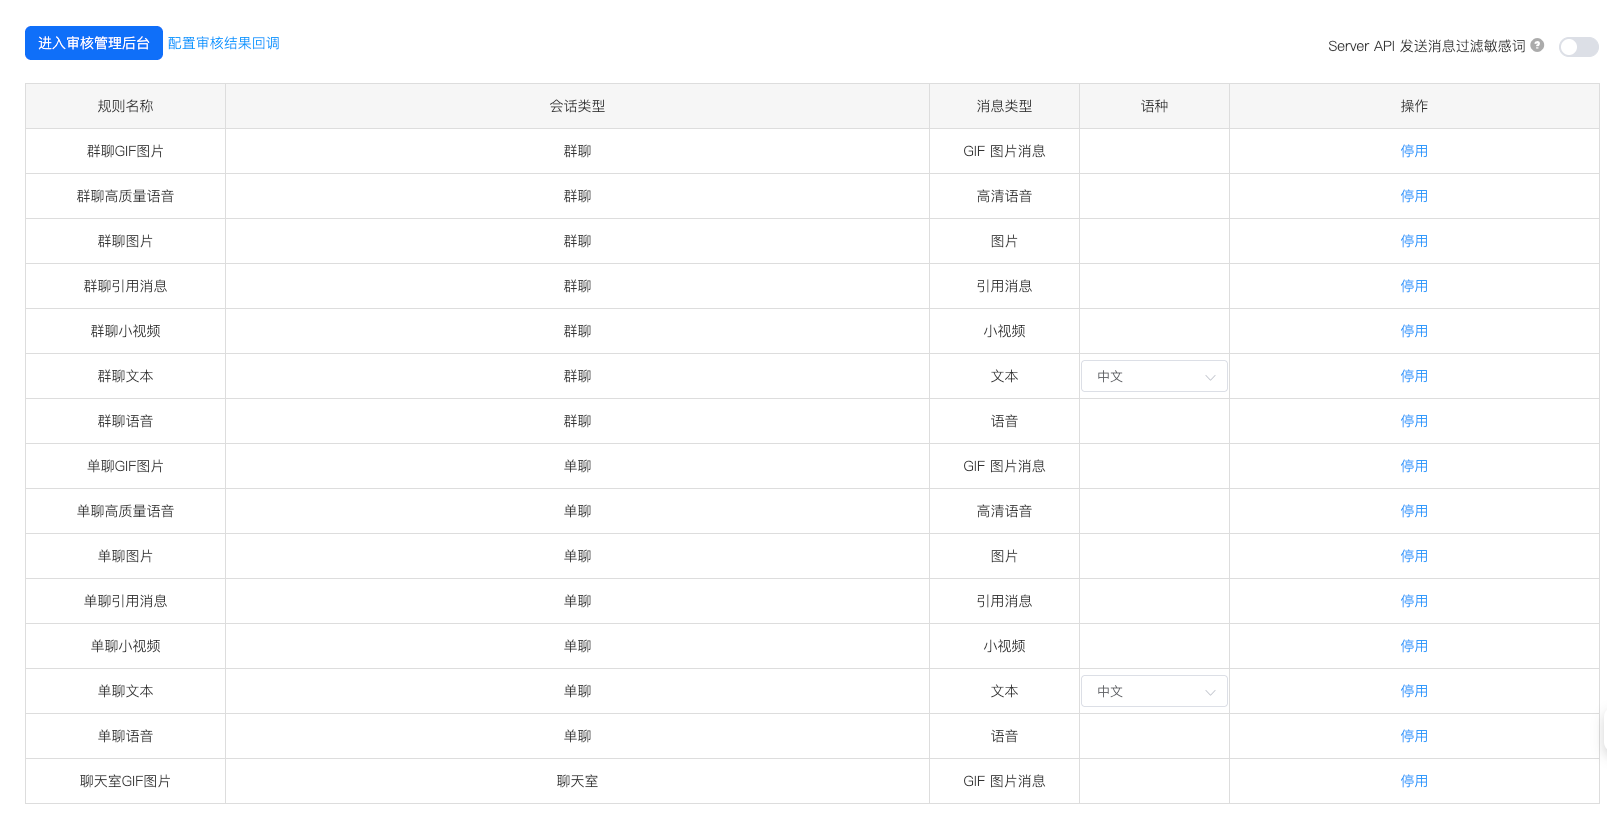Viewport: 1607px width, 819px height.
Task: Click 停用 for 单聊GIF图片 rule
Action: tap(1414, 466)
